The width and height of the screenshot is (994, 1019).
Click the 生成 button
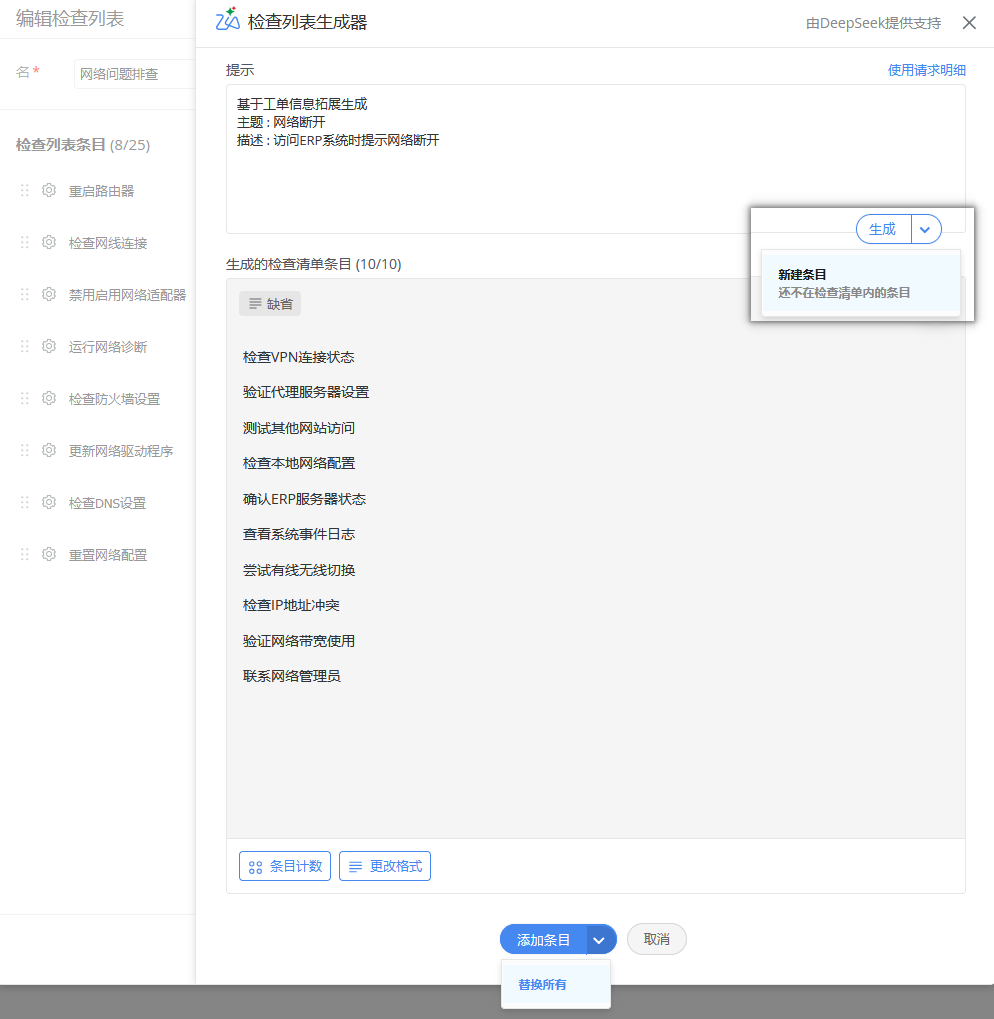click(x=883, y=230)
